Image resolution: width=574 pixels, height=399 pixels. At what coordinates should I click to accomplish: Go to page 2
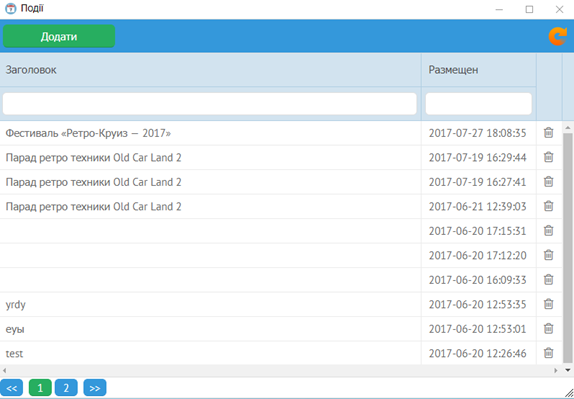(66, 388)
